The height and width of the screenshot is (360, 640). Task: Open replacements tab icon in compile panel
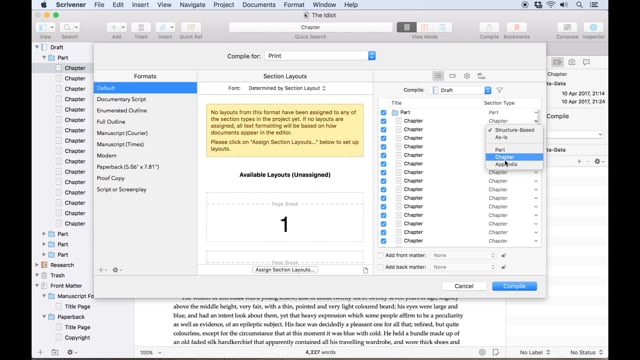click(482, 76)
